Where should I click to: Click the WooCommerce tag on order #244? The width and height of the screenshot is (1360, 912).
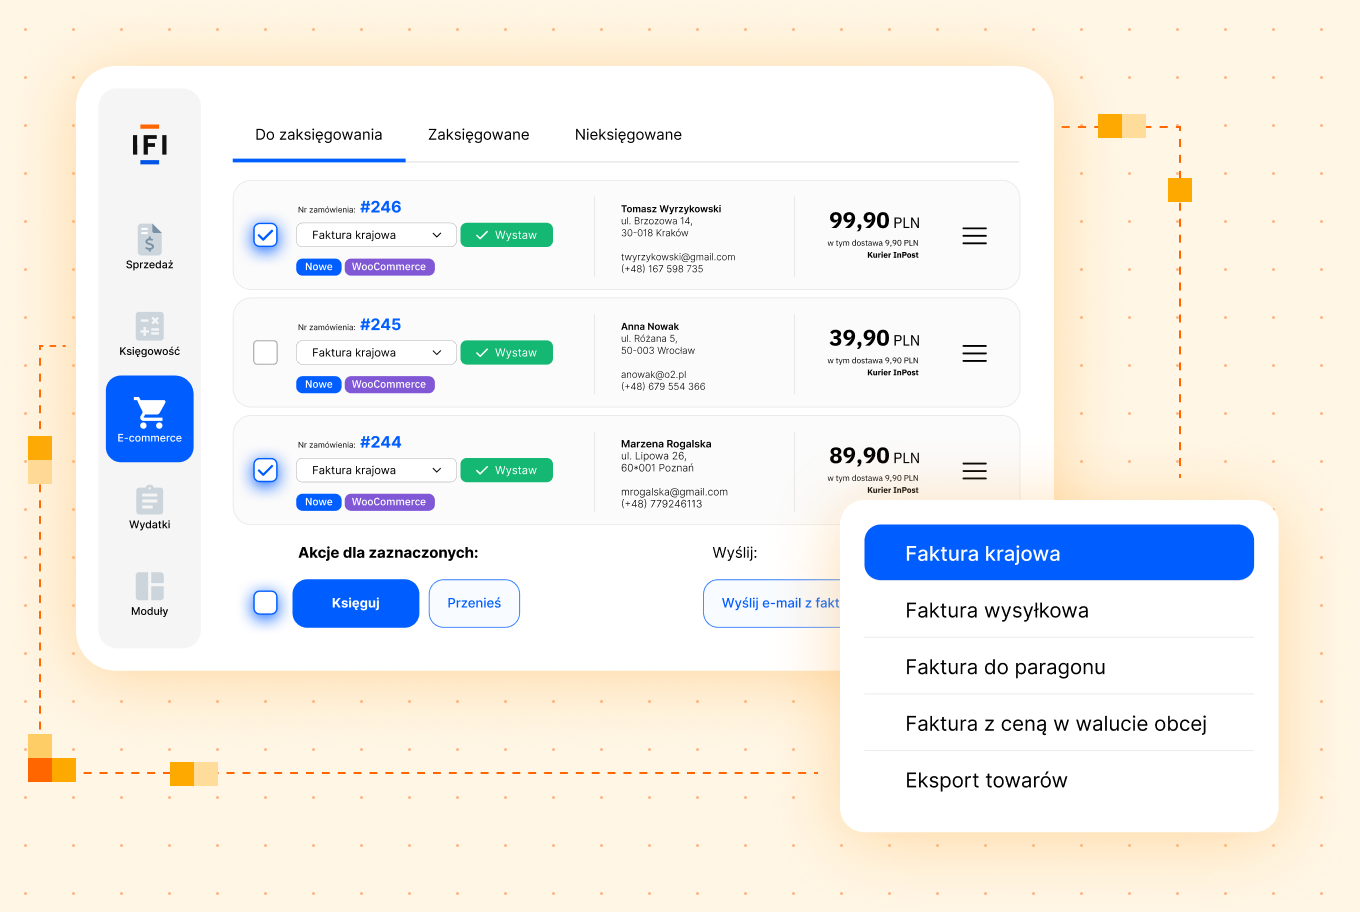(x=389, y=502)
